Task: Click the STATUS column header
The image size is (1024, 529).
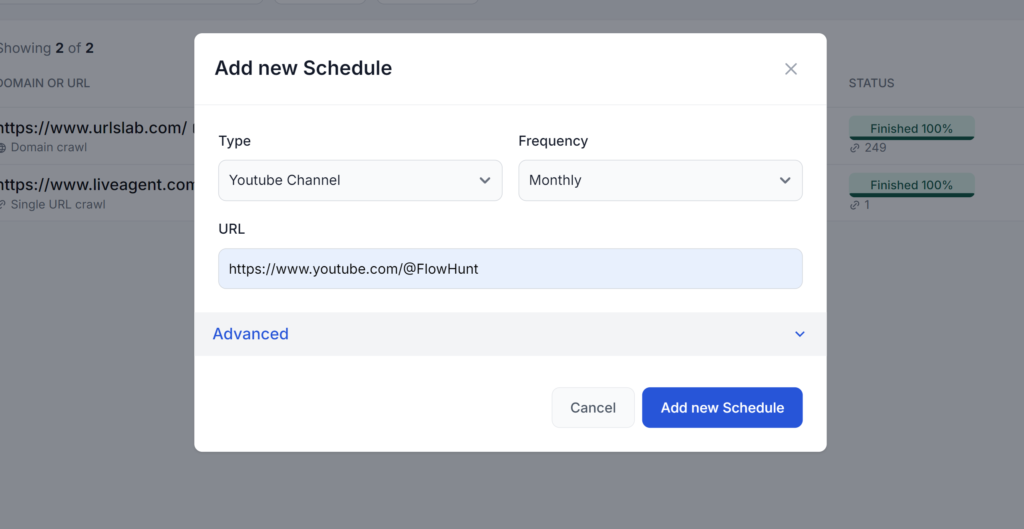Action: [x=871, y=83]
